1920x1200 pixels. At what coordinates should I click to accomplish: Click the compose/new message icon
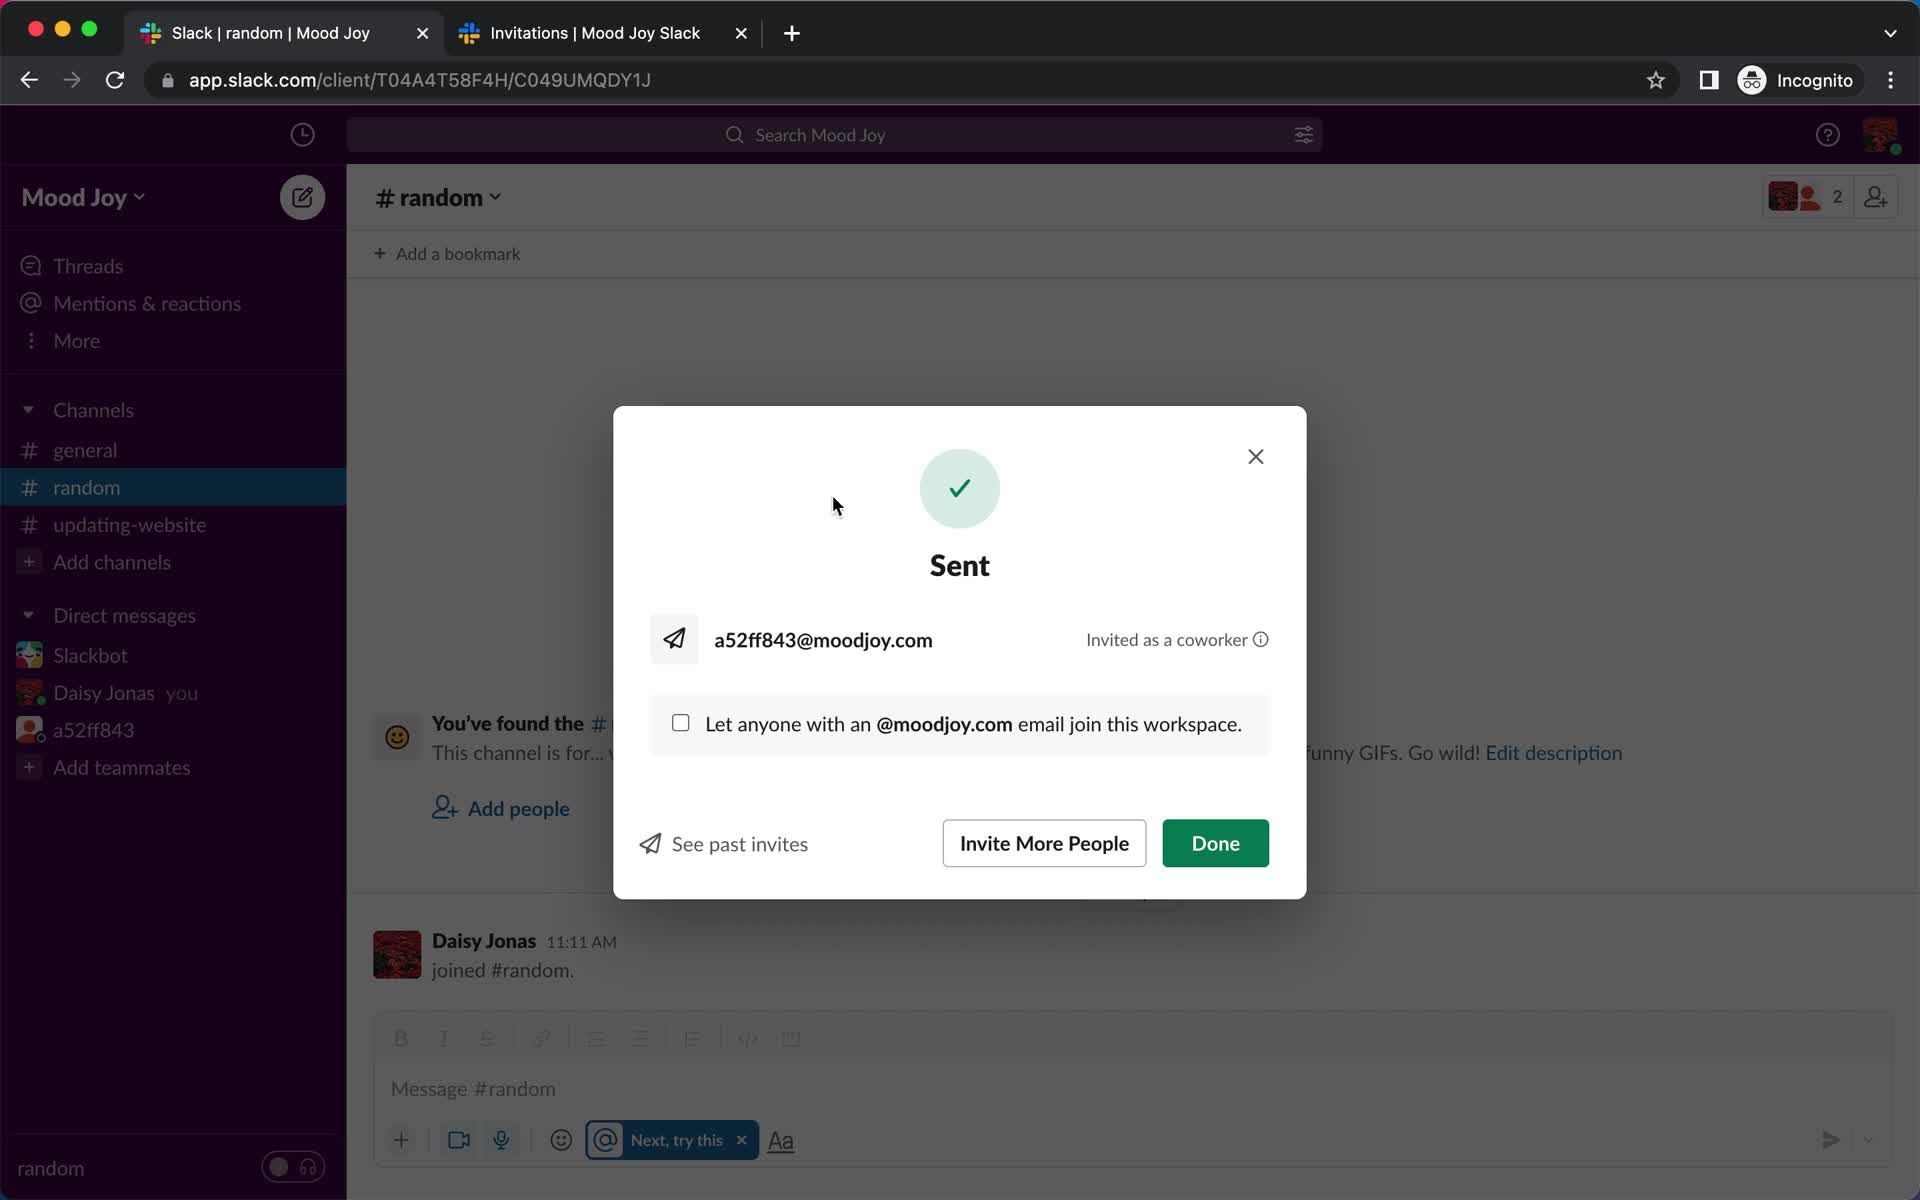(x=303, y=196)
